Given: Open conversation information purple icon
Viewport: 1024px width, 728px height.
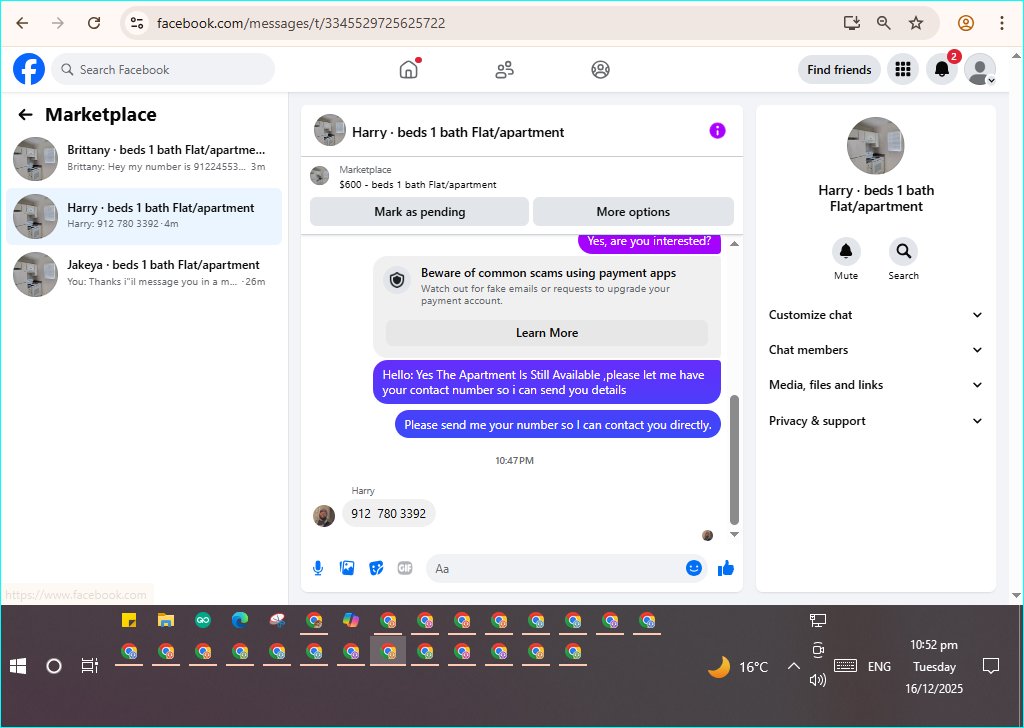Looking at the screenshot, I should coord(717,131).
